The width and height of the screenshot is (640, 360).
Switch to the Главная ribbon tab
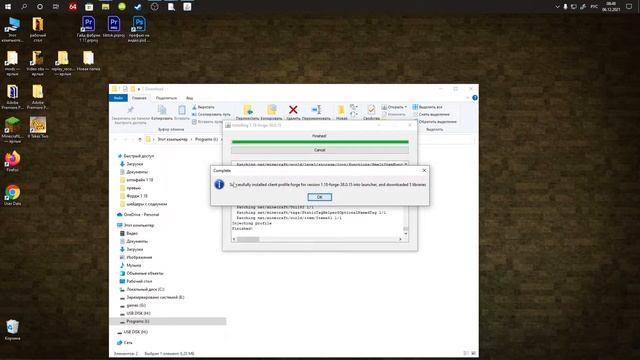(x=139, y=98)
